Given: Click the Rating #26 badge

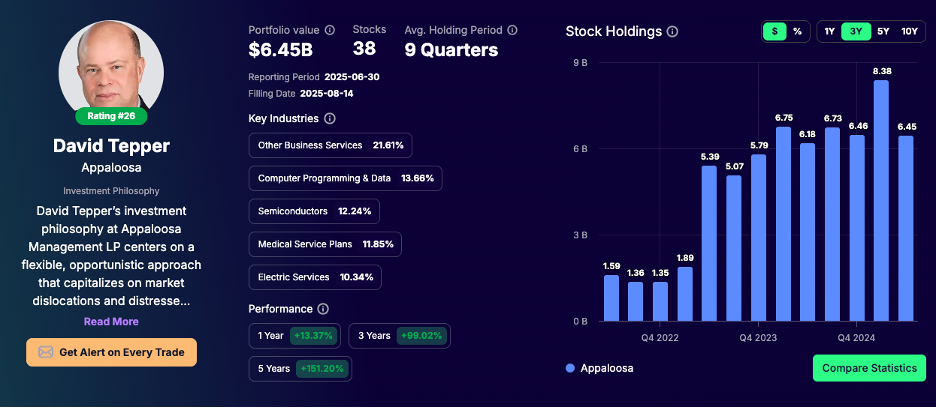Looking at the screenshot, I should (111, 116).
